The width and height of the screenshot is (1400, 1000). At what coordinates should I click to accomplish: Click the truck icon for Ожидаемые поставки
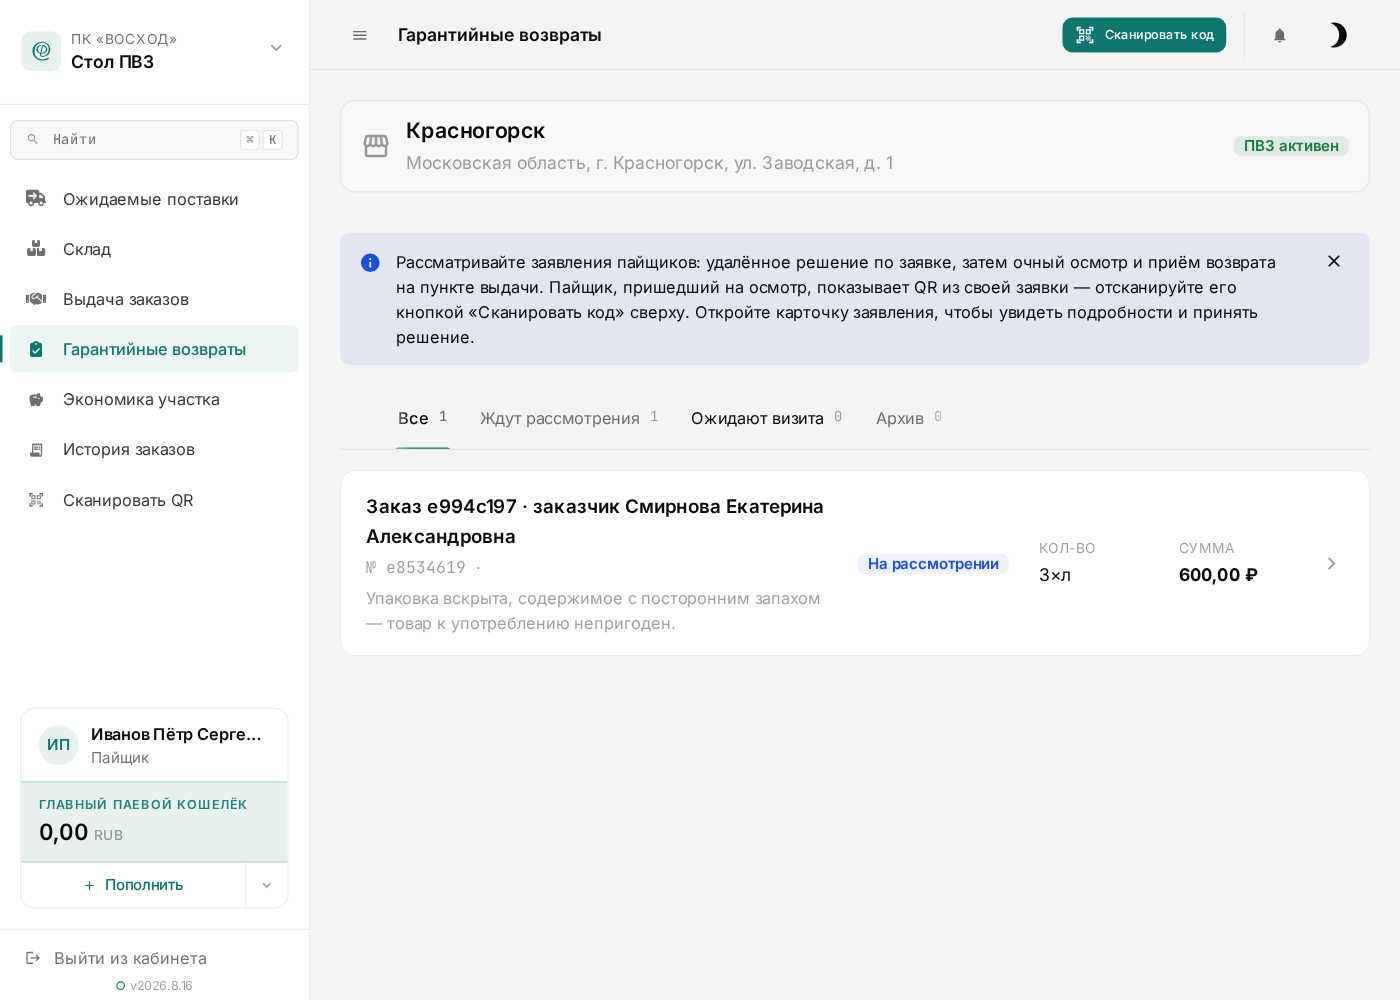(x=36, y=199)
